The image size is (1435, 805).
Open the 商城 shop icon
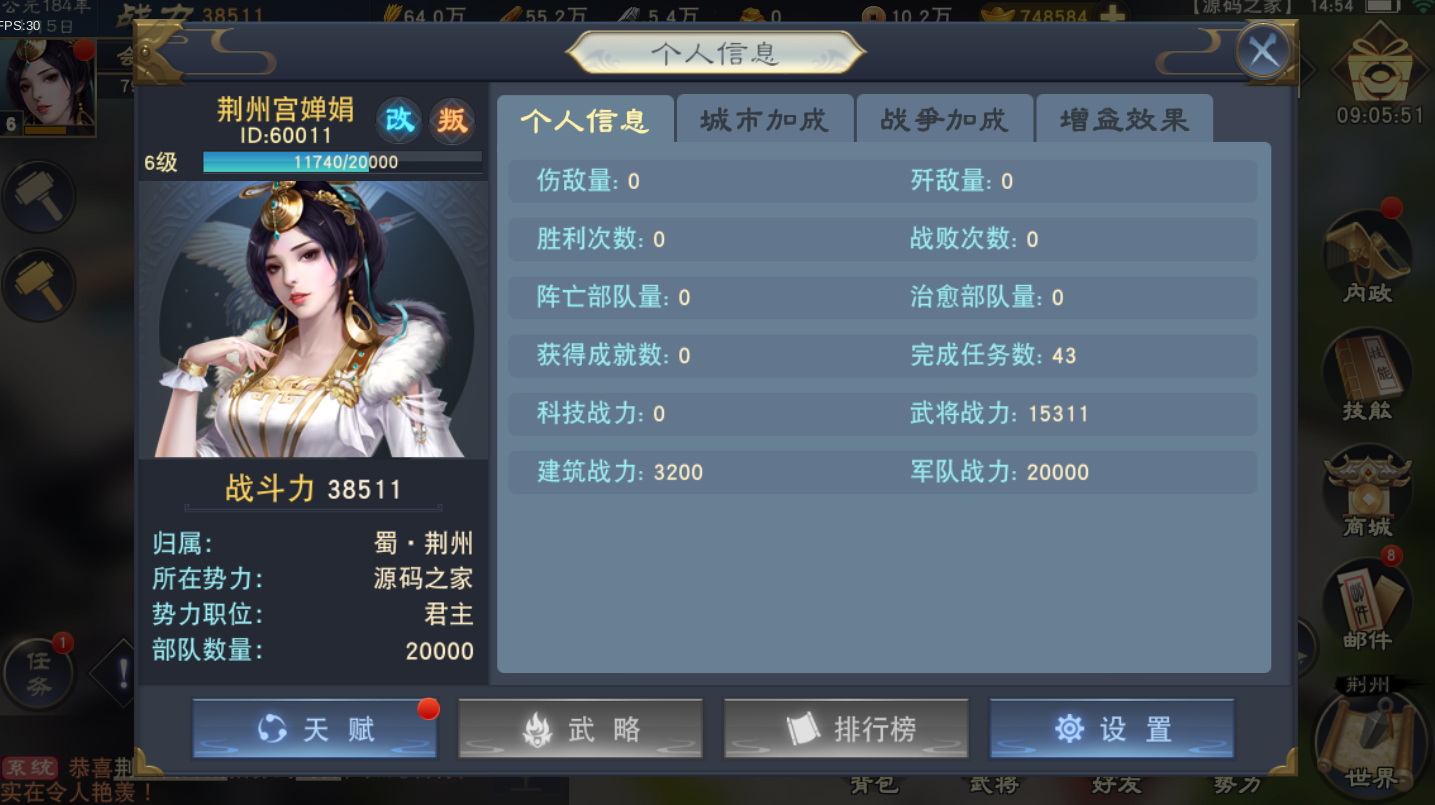point(1367,492)
